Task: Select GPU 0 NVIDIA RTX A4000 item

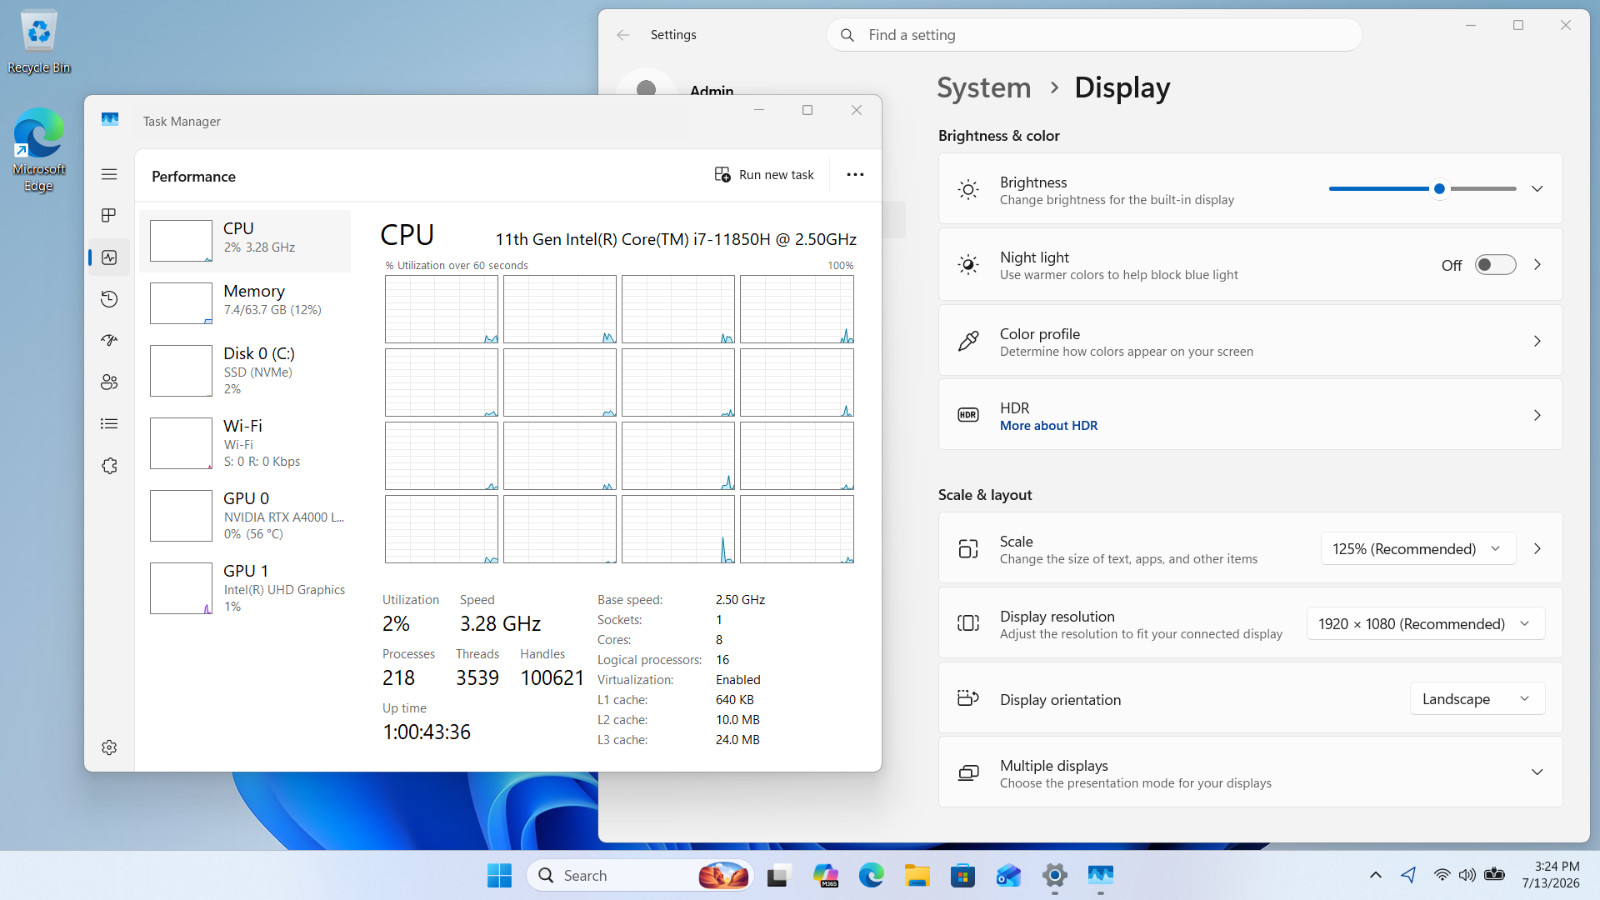Action: pos(246,515)
